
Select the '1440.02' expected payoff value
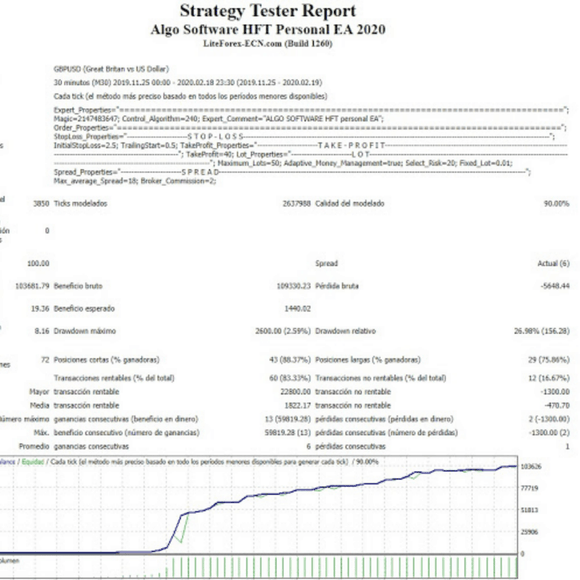297,308
